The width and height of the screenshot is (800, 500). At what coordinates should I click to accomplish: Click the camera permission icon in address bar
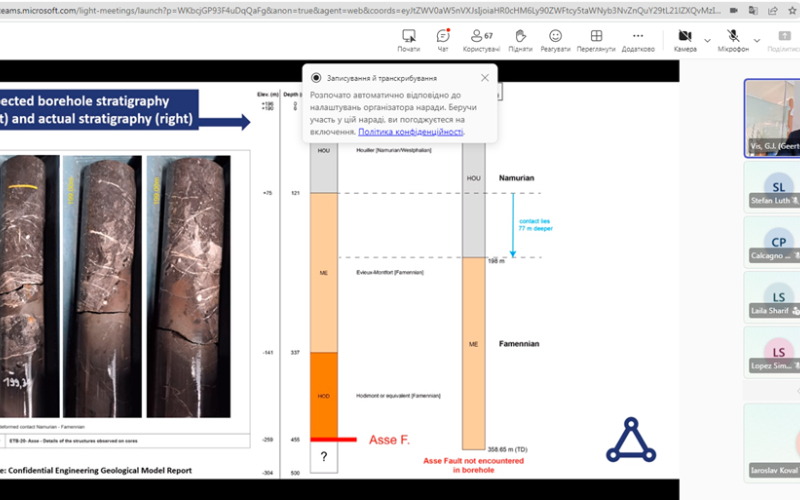[734, 10]
